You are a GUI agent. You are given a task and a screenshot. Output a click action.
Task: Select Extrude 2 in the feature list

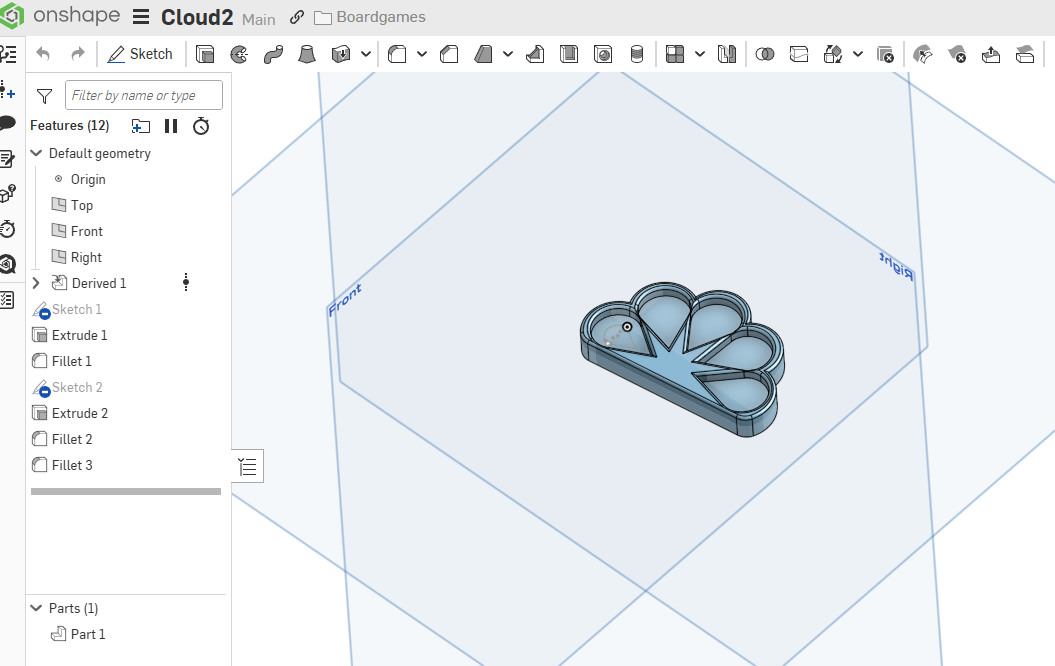click(79, 413)
